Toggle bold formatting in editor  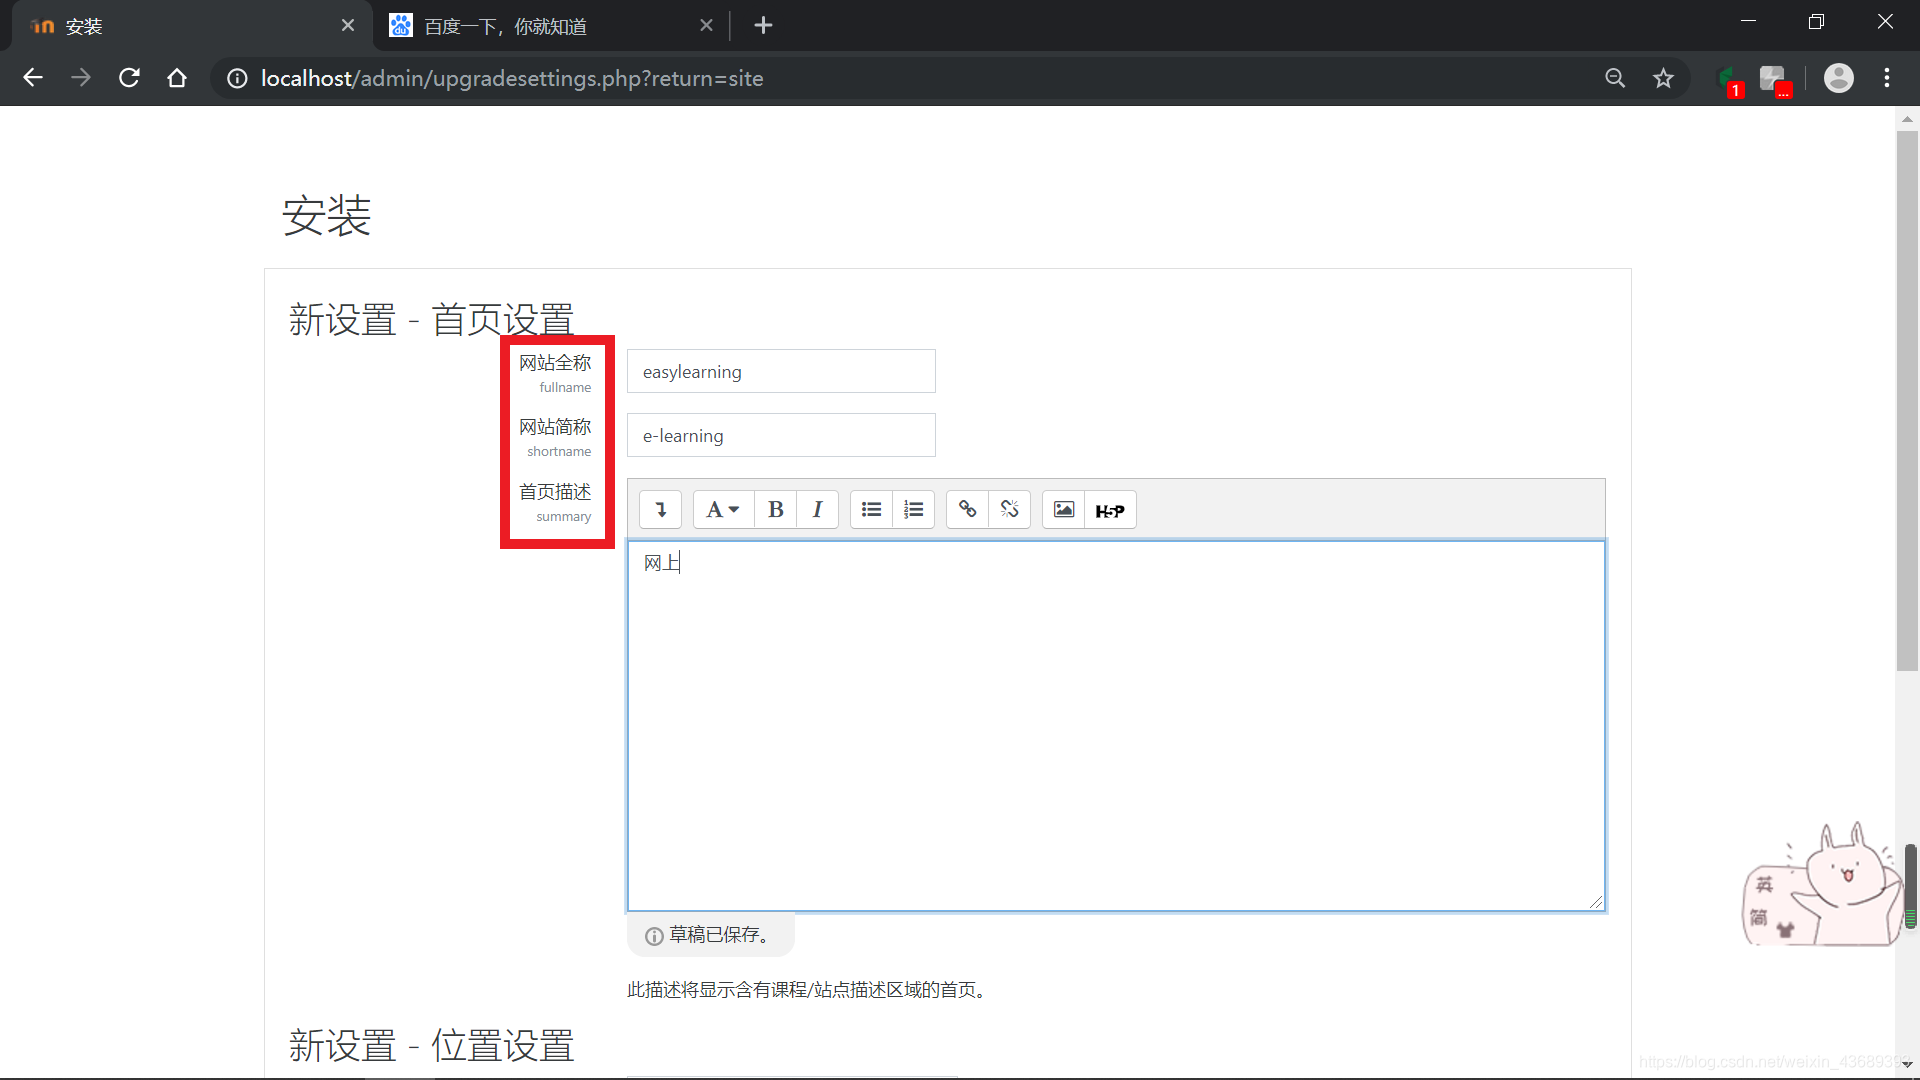775,510
